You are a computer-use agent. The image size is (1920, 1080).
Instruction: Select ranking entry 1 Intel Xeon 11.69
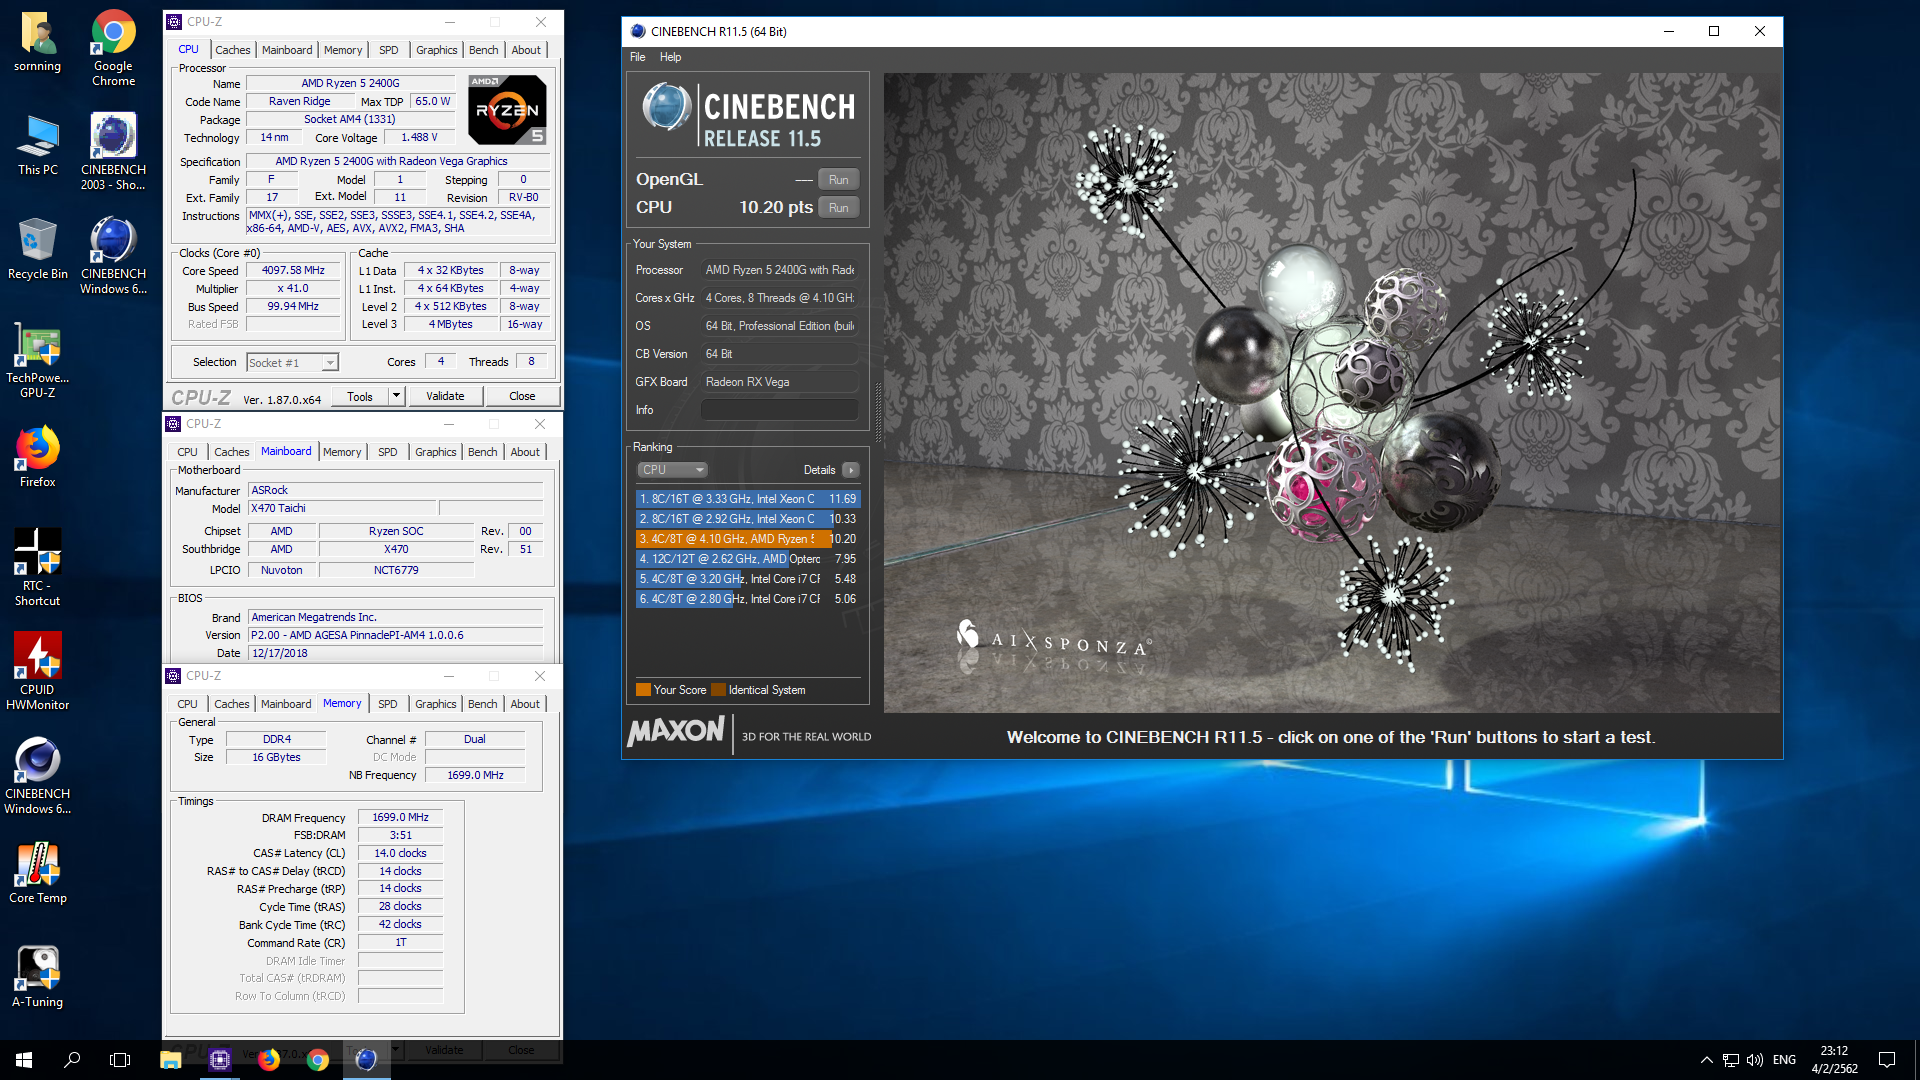click(748, 499)
